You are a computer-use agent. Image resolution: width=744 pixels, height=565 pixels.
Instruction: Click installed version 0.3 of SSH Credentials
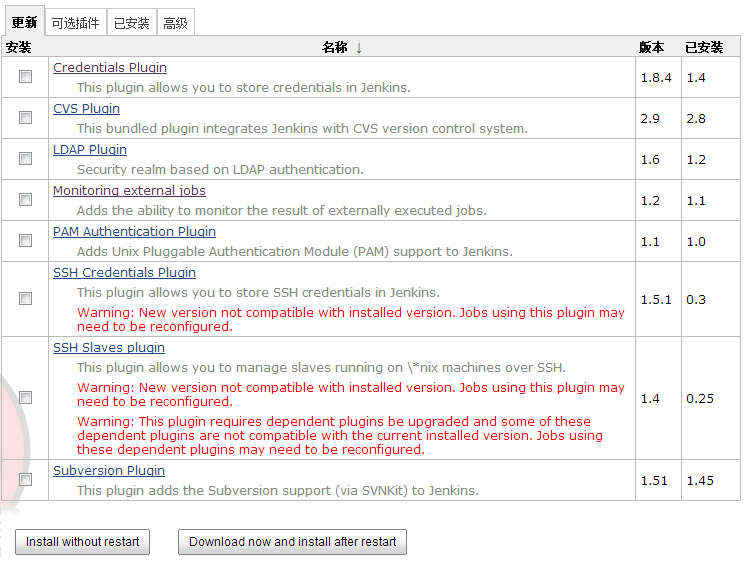(696, 300)
